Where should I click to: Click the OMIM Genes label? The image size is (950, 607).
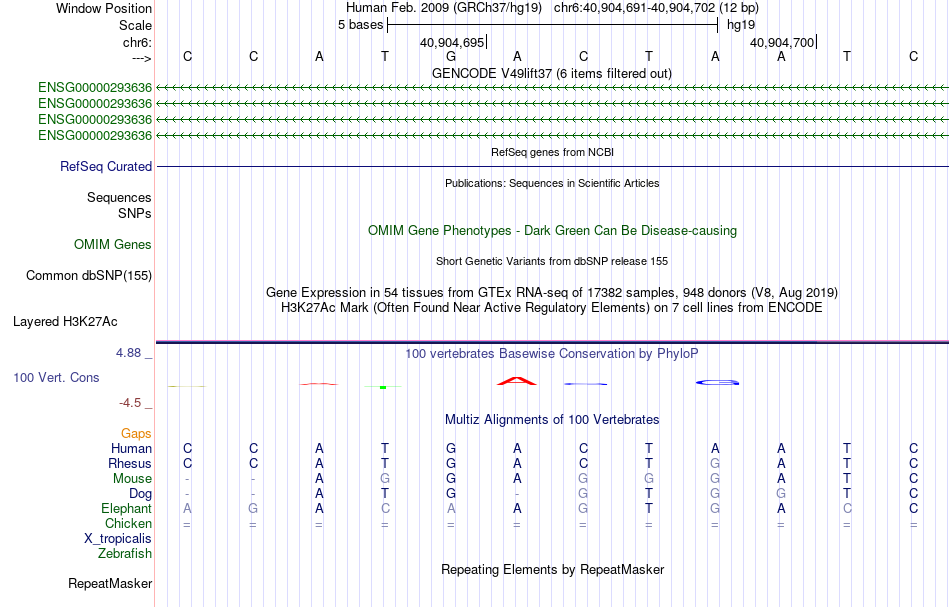coord(112,244)
